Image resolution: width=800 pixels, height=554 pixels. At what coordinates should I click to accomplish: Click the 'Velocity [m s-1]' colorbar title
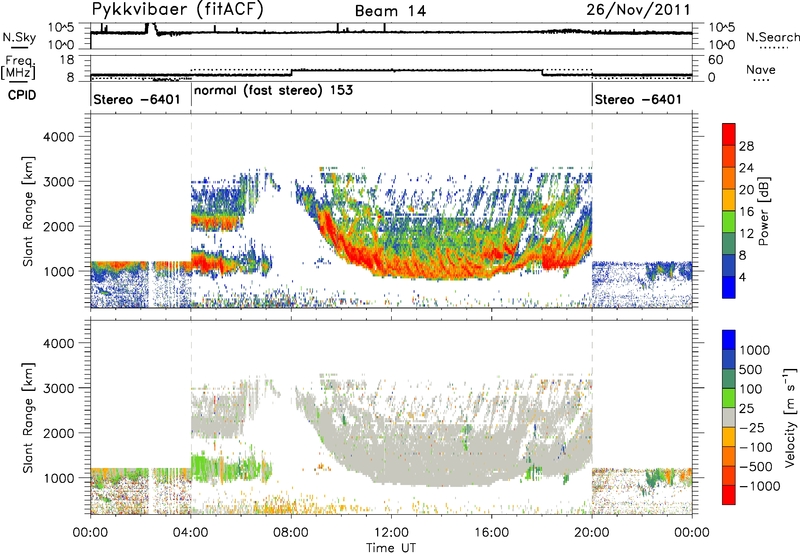pyautogui.click(x=790, y=416)
